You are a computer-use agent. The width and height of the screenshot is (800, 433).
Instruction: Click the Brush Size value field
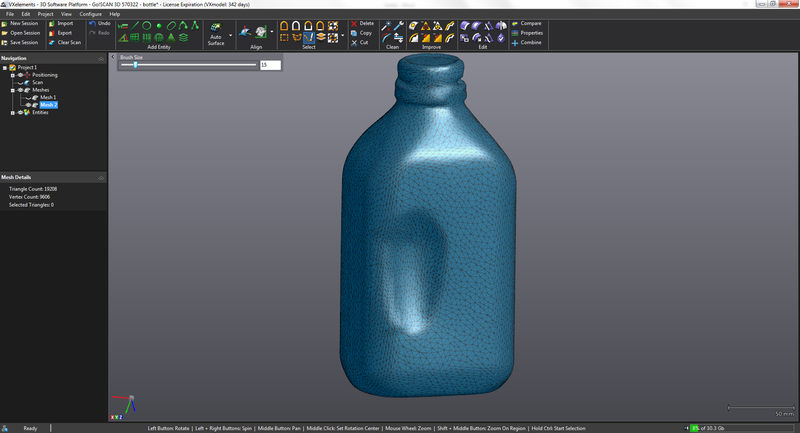[x=270, y=65]
